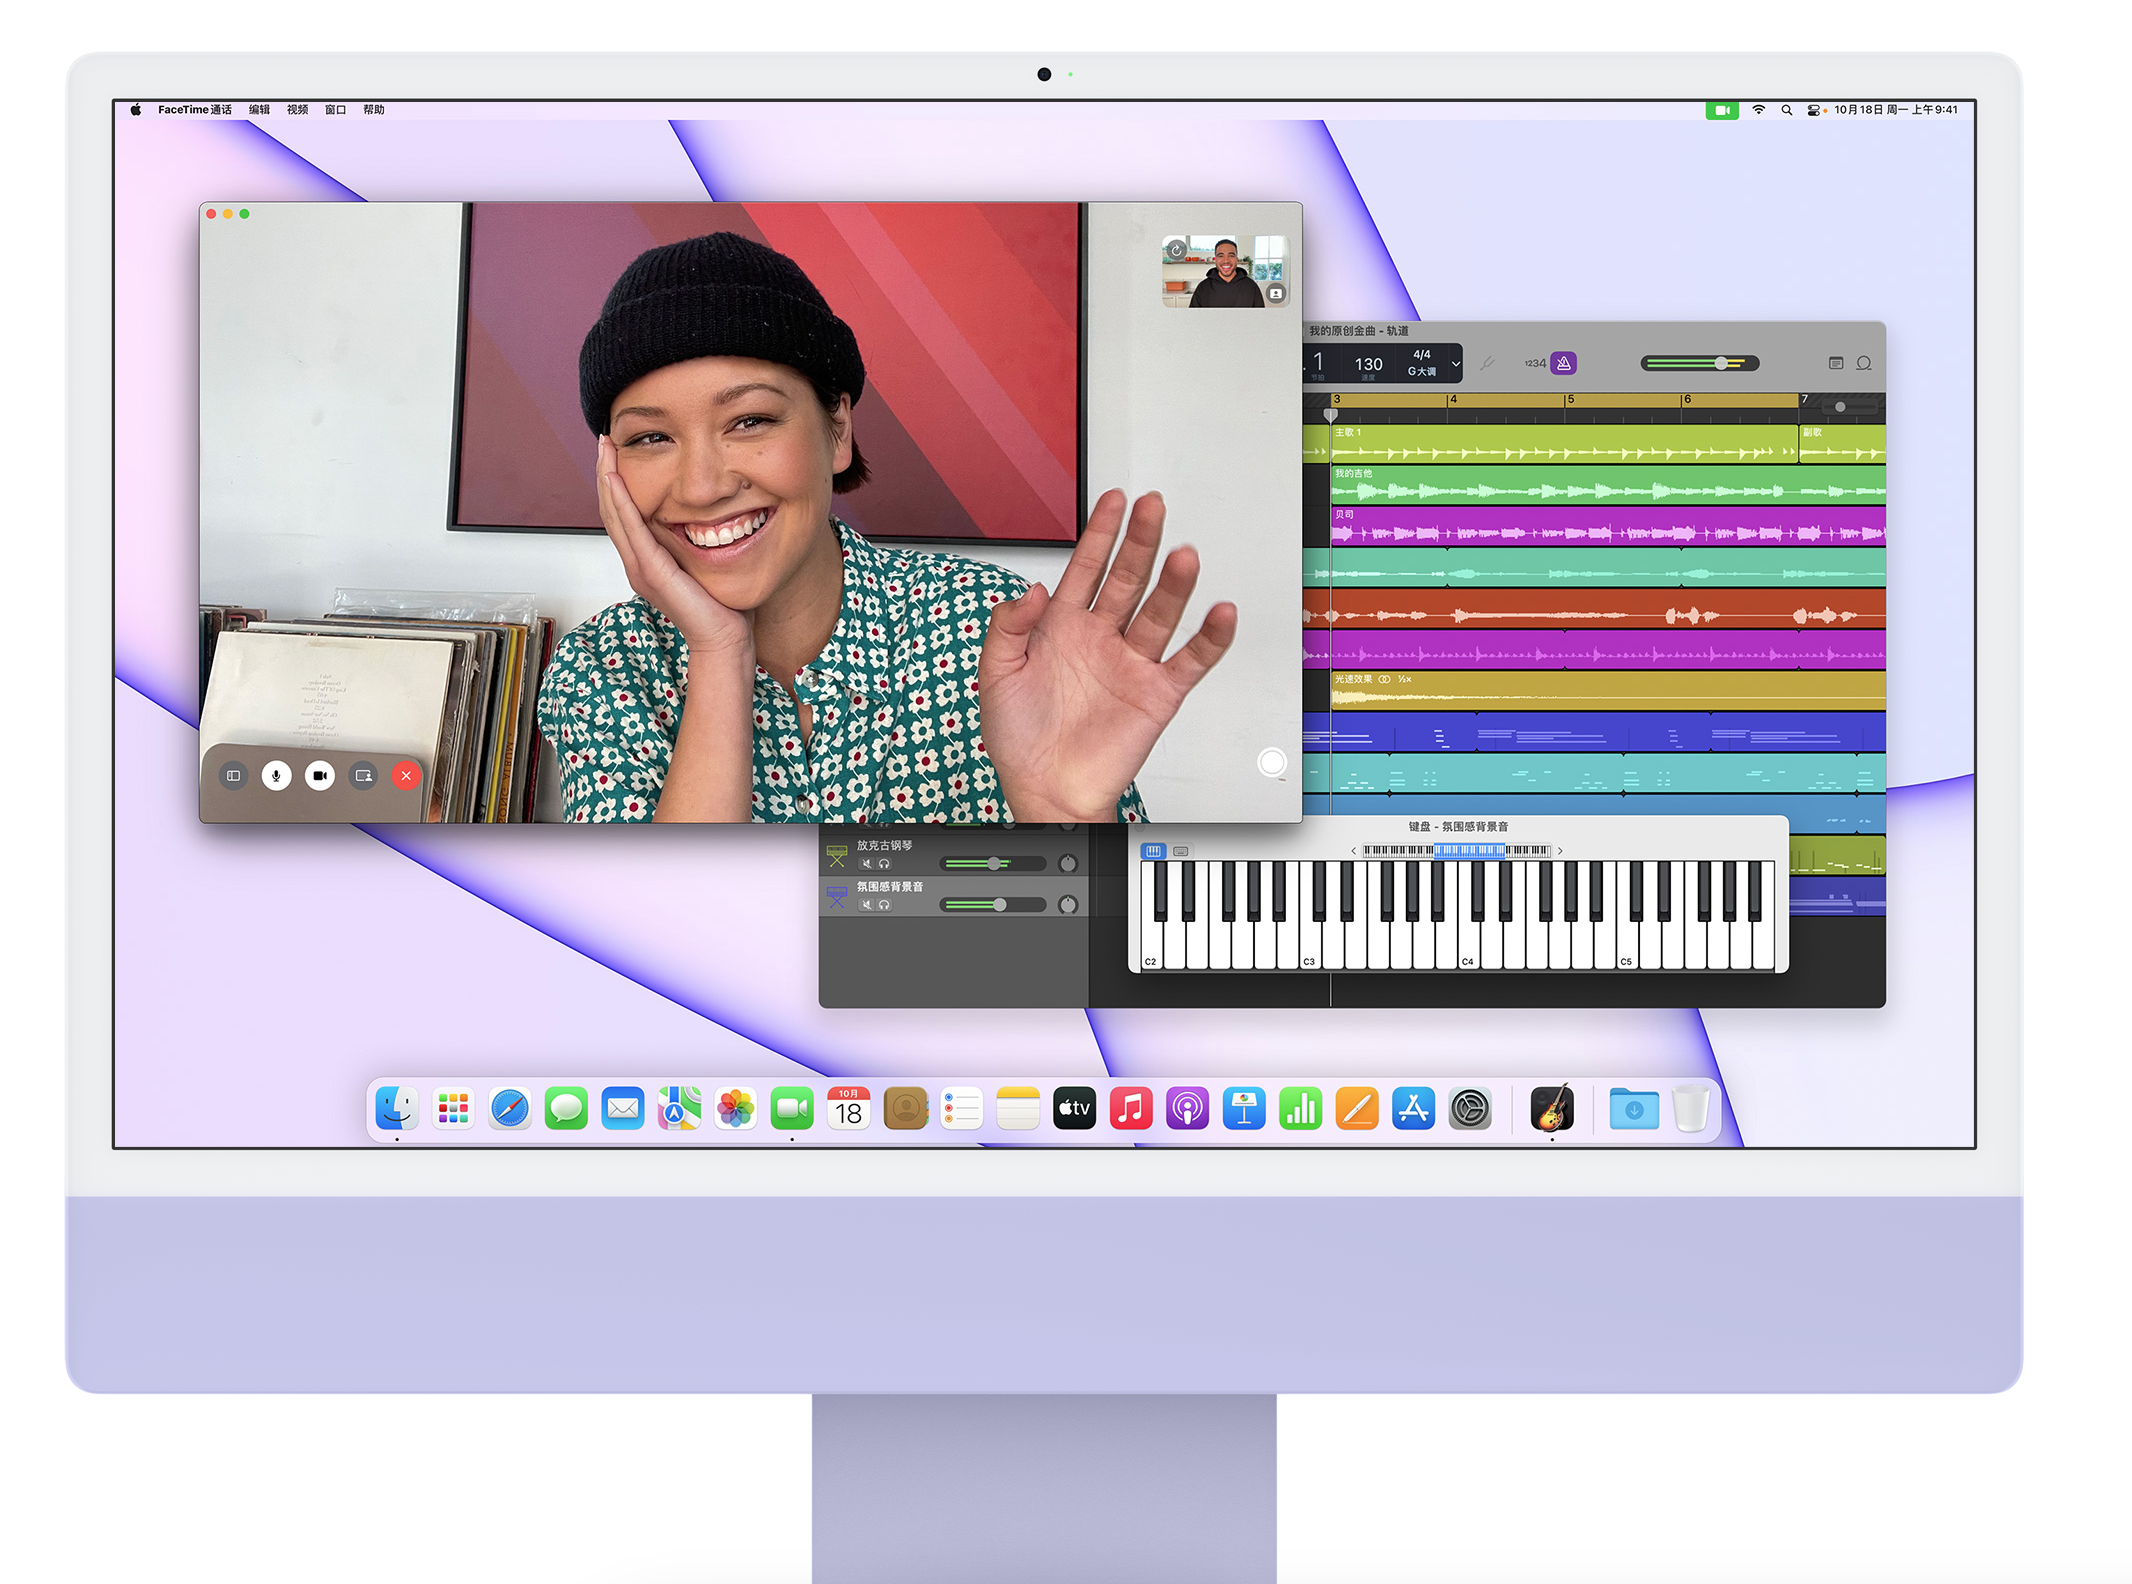Open the notepad icon in GarageBand
2132x1584 pixels.
point(1835,364)
